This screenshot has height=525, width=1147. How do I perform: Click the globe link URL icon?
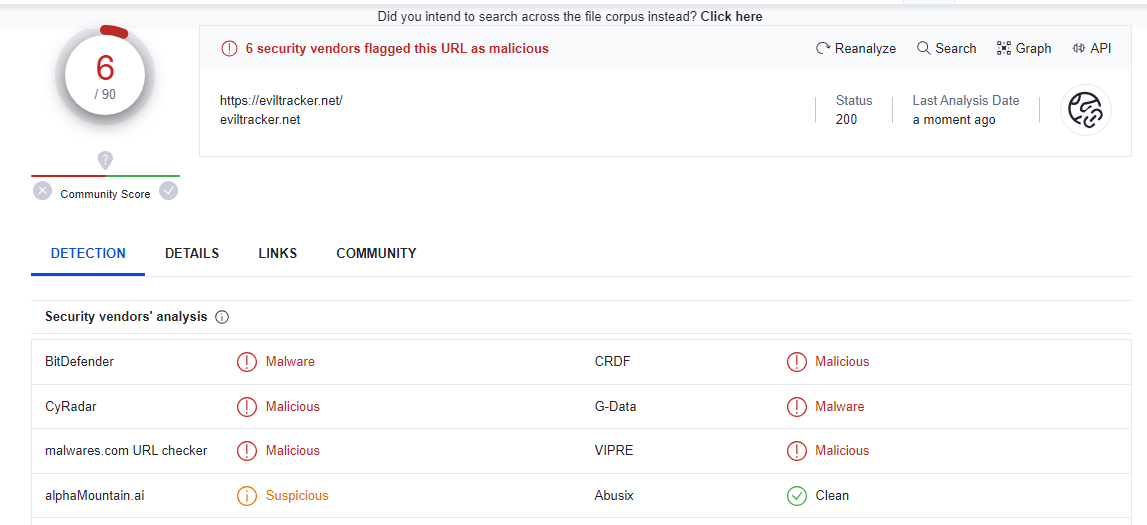click(1085, 110)
